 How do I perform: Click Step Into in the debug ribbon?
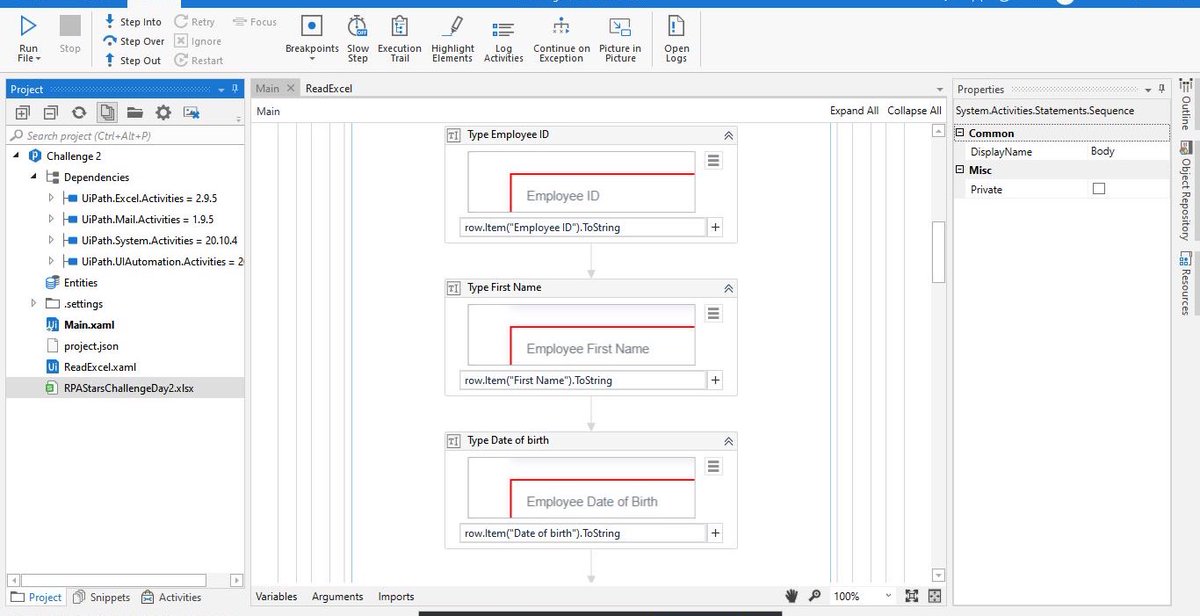click(x=133, y=22)
